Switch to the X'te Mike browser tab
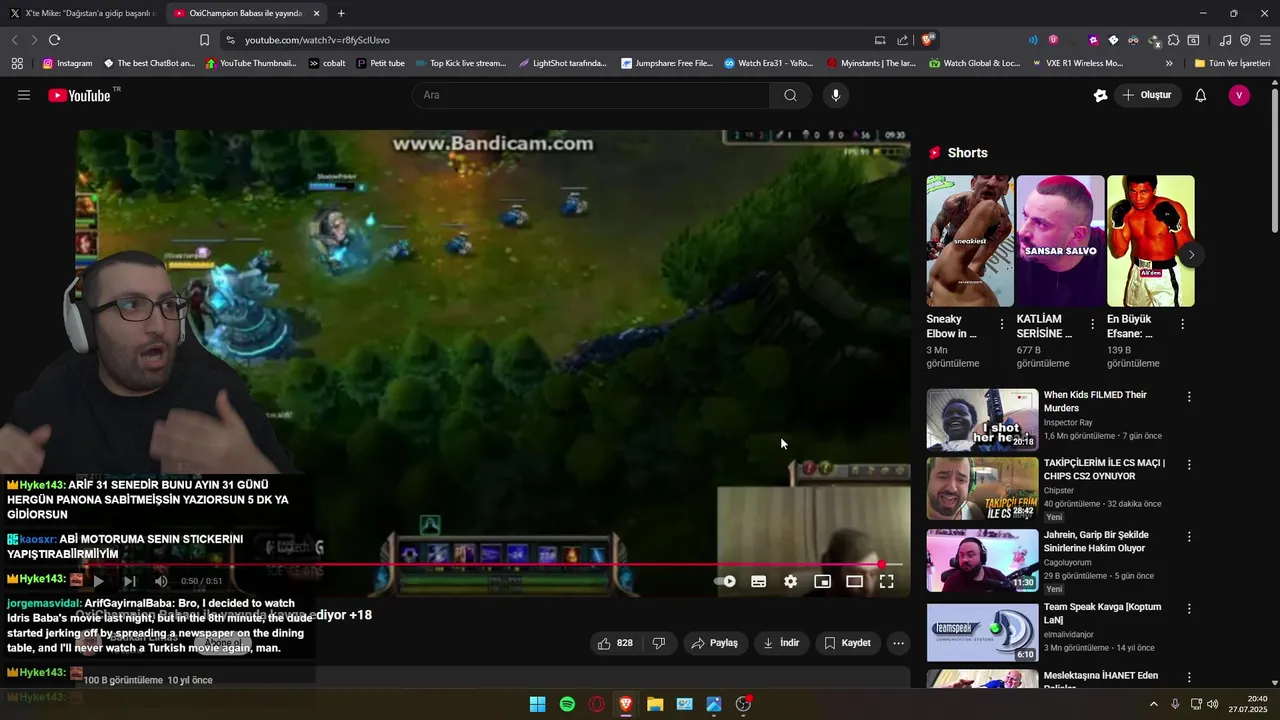This screenshot has width=1280, height=720. coord(82,13)
